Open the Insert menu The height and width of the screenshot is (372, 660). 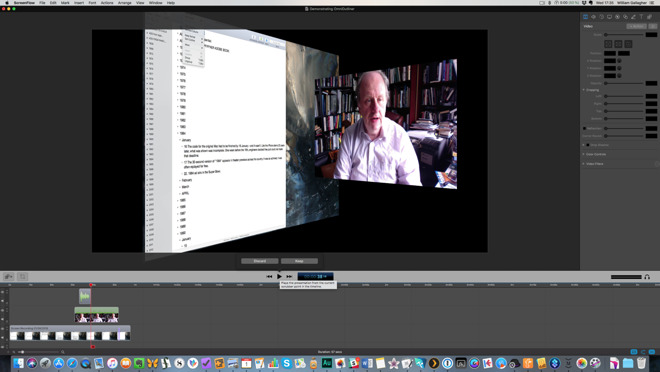click(x=79, y=3)
